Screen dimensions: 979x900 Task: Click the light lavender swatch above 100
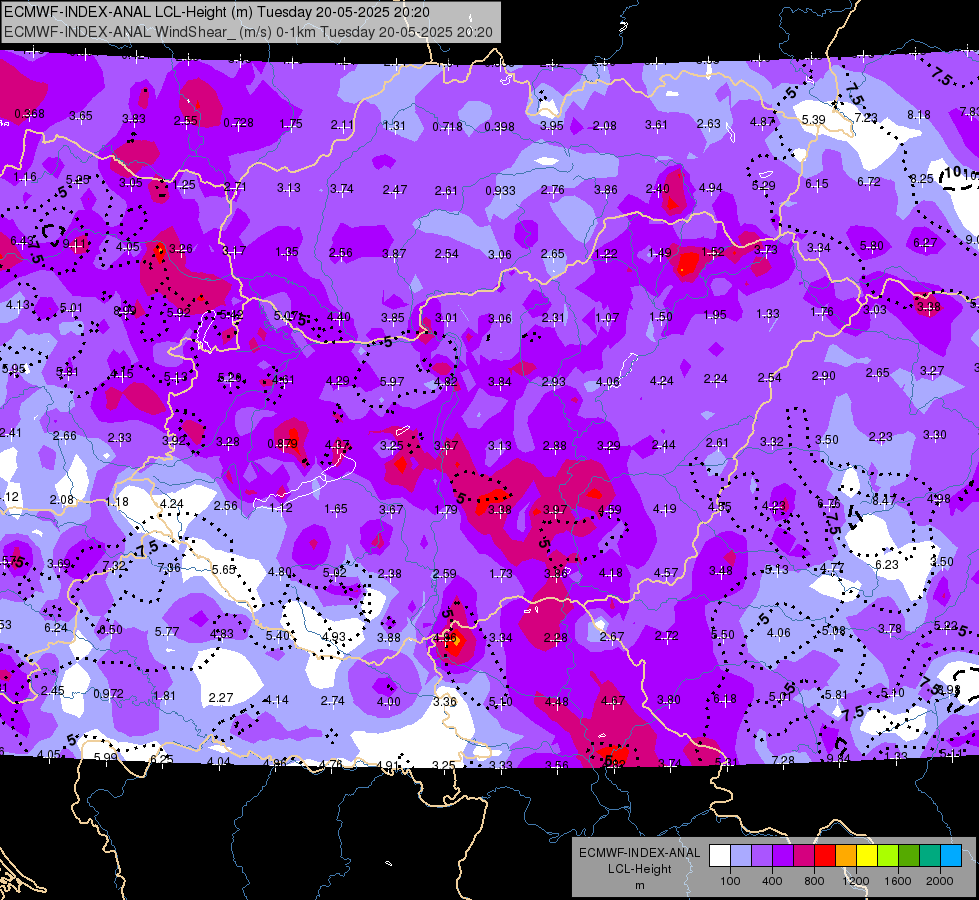741,856
